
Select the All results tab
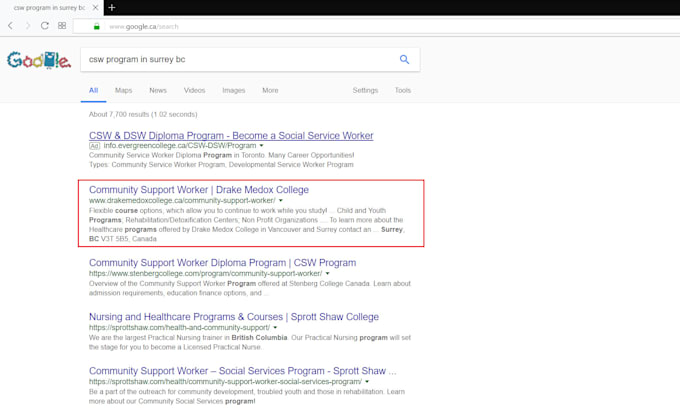(x=93, y=90)
